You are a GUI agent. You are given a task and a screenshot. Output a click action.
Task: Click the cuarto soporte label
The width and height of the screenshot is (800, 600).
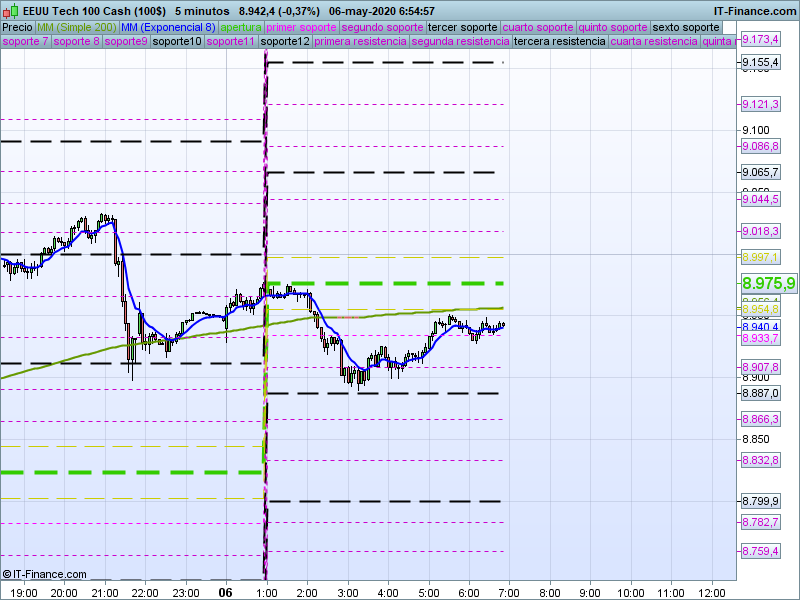[538, 27]
